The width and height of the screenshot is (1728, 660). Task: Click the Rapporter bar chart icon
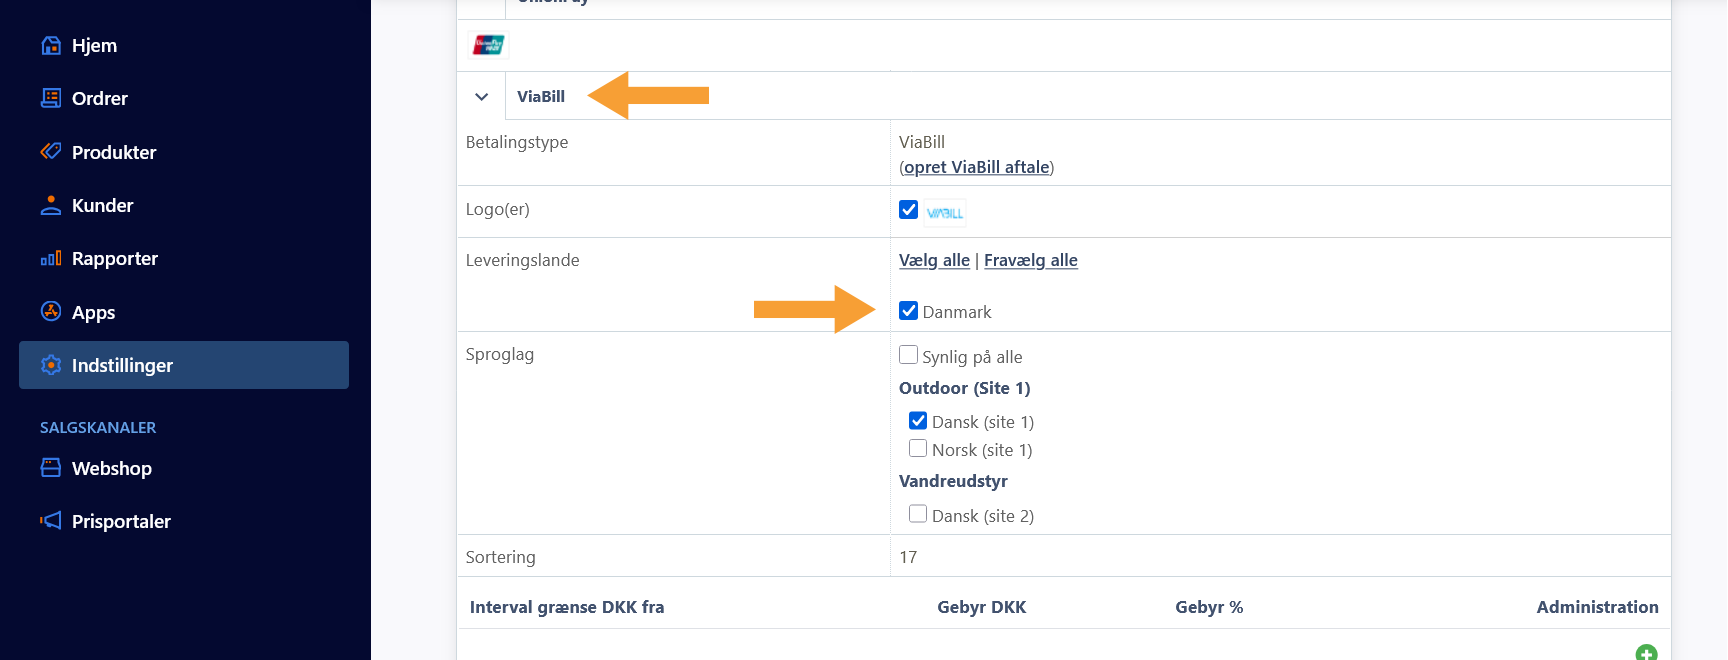pos(50,258)
